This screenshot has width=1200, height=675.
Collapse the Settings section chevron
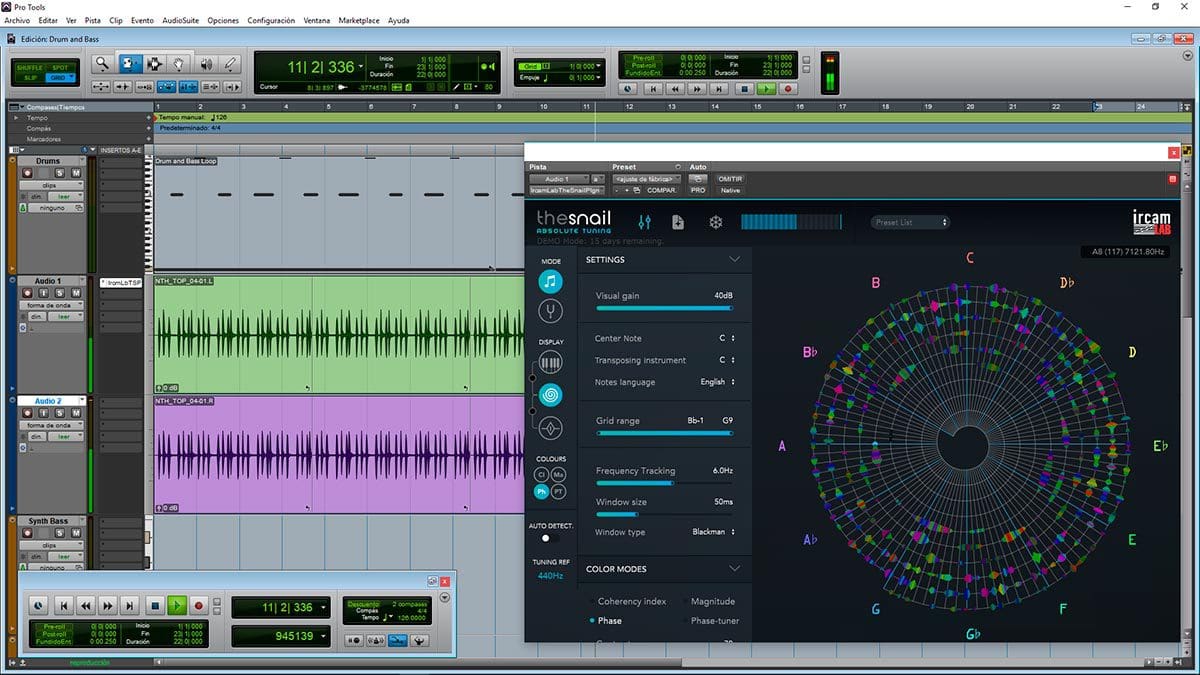[734, 260]
